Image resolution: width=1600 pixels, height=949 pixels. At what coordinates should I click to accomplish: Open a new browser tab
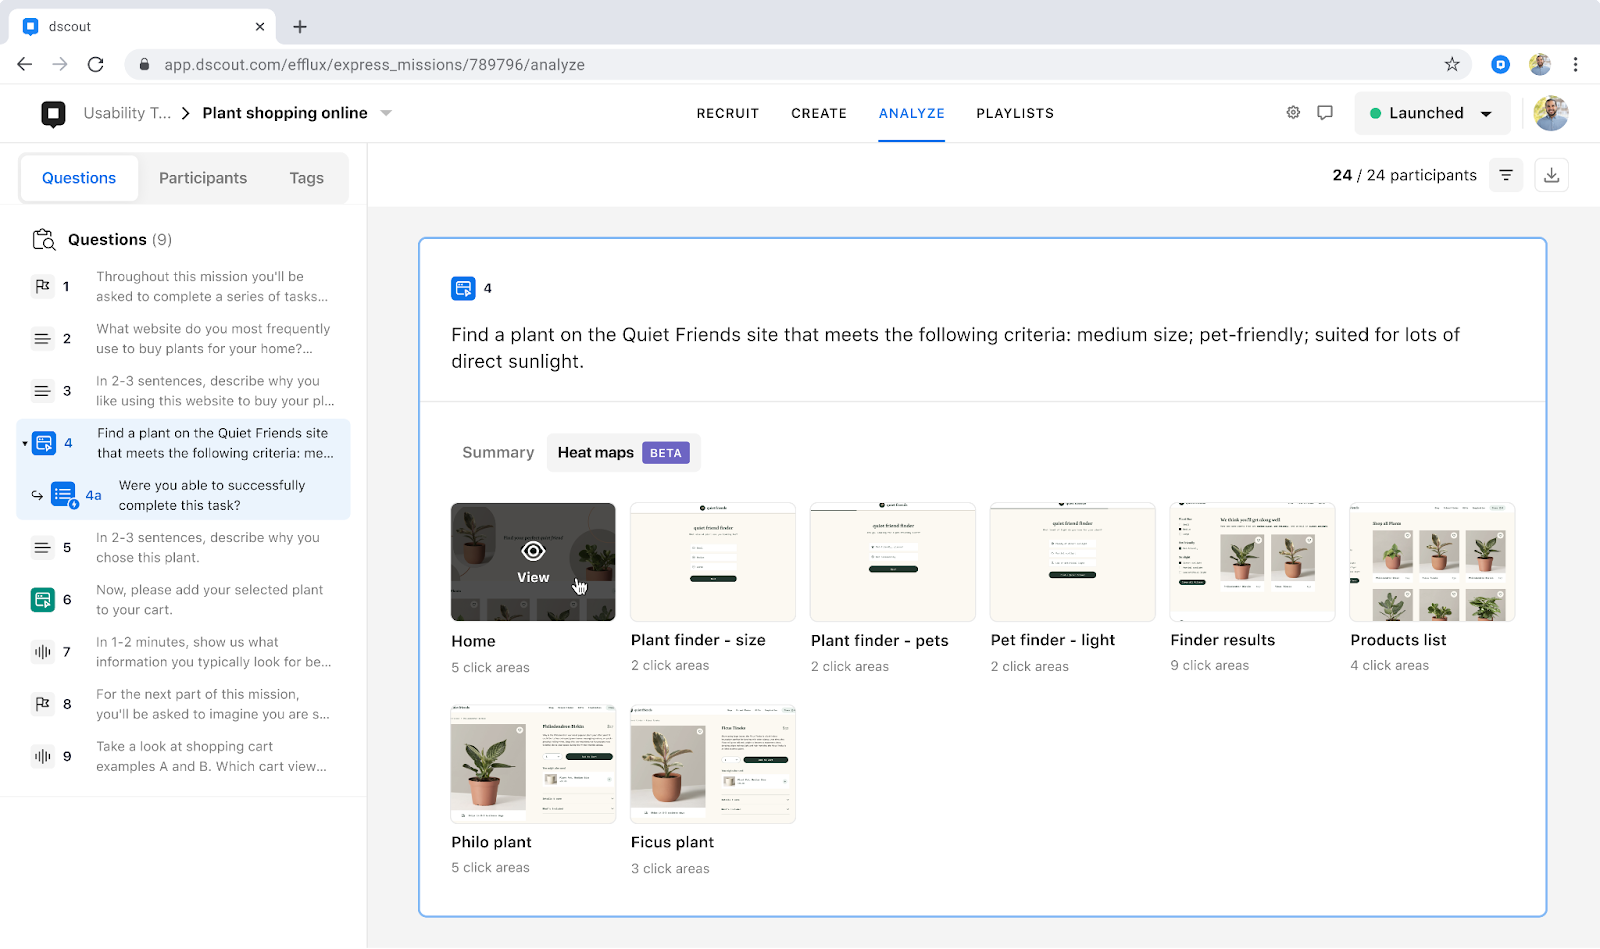coord(300,27)
